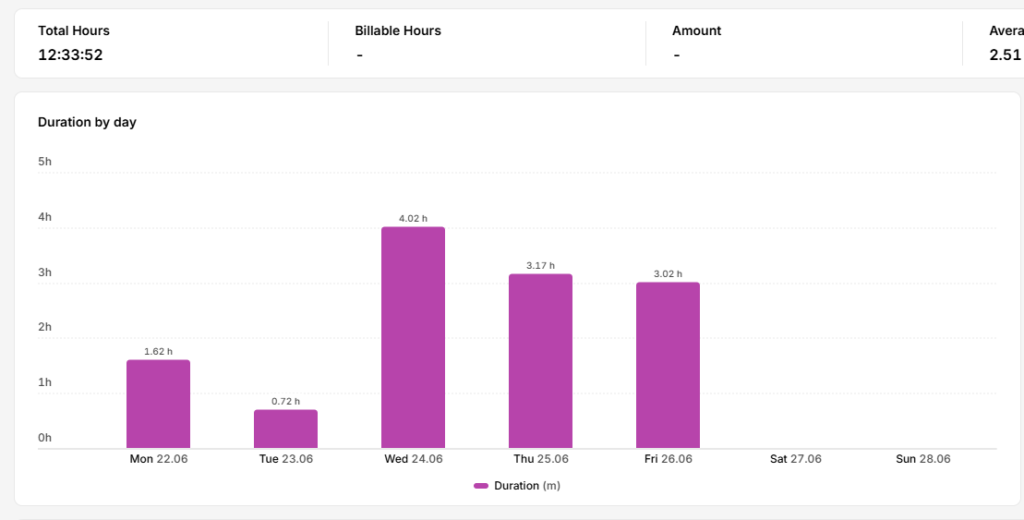
Task: Click the 3.02 h bar label
Action: coord(667,274)
